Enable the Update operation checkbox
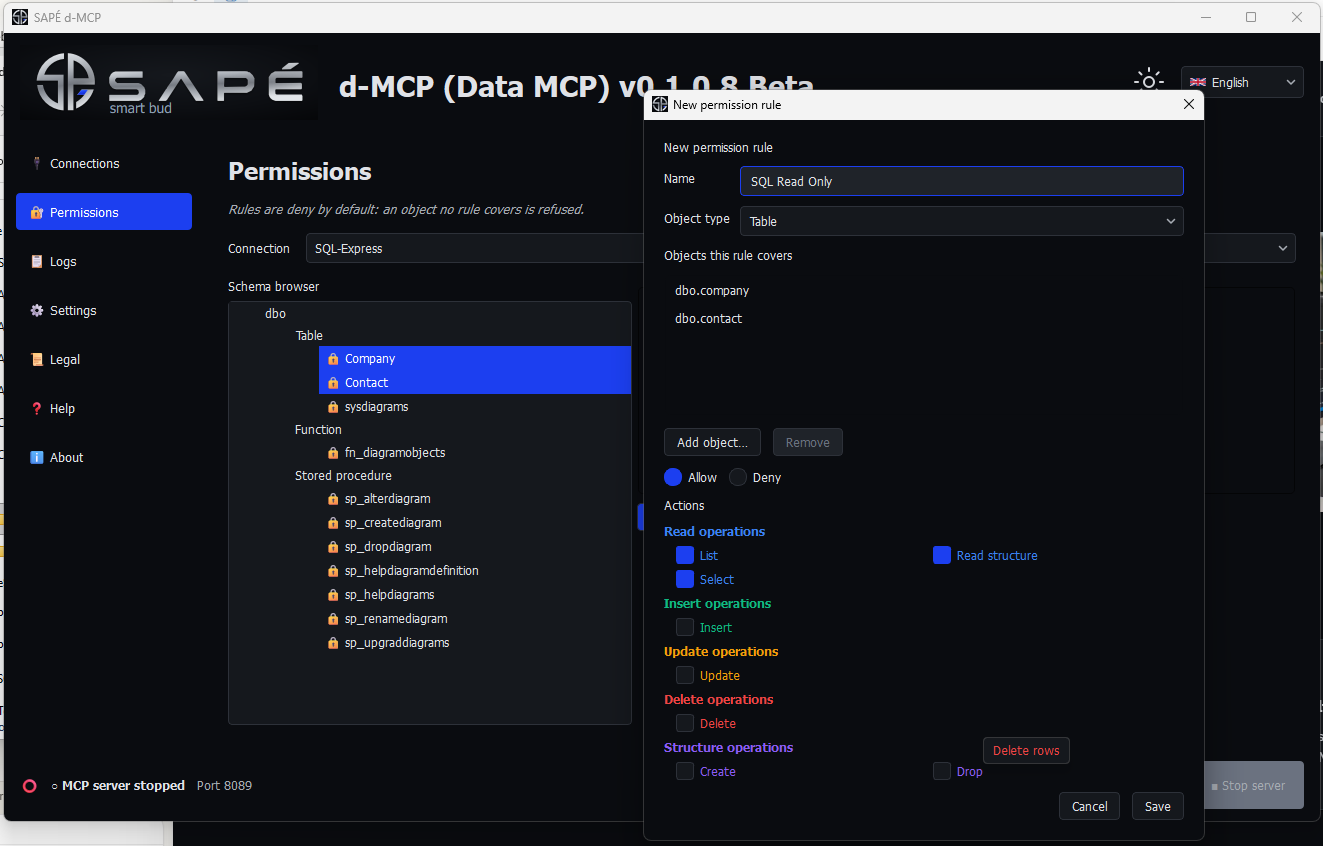The height and width of the screenshot is (846, 1323). [685, 675]
